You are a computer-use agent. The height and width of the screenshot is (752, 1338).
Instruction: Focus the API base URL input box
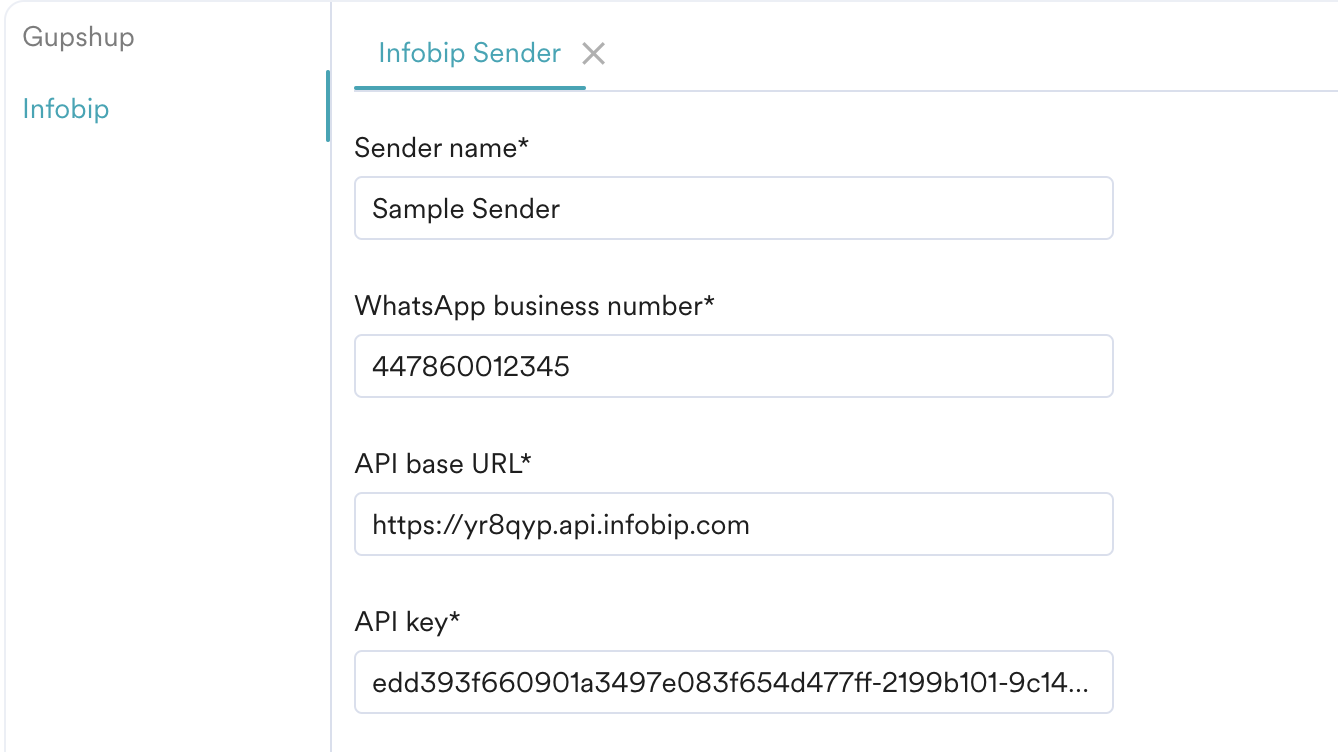(734, 524)
